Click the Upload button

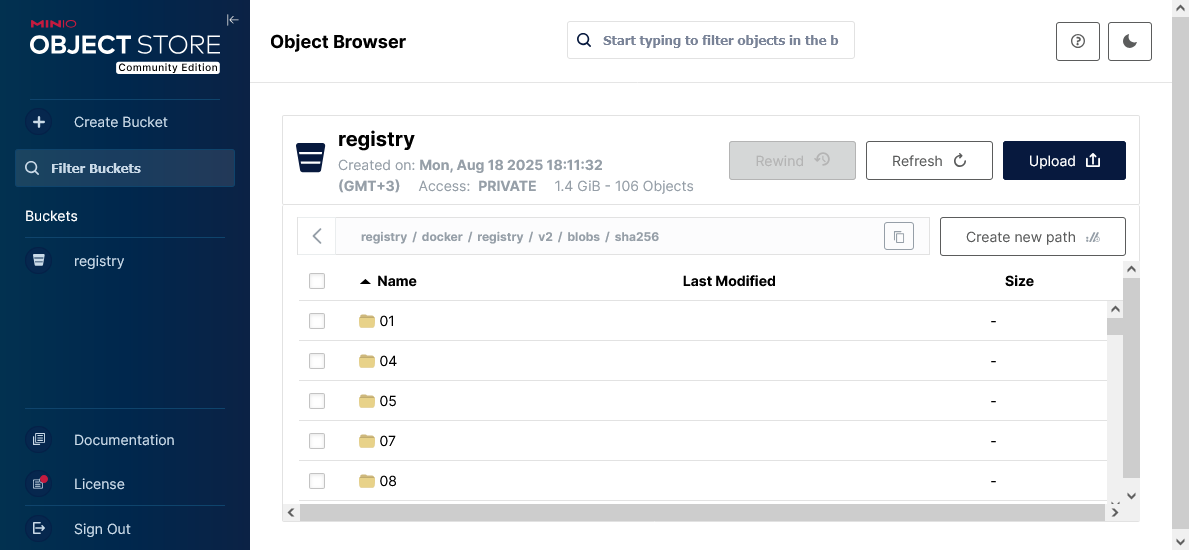(x=1063, y=161)
